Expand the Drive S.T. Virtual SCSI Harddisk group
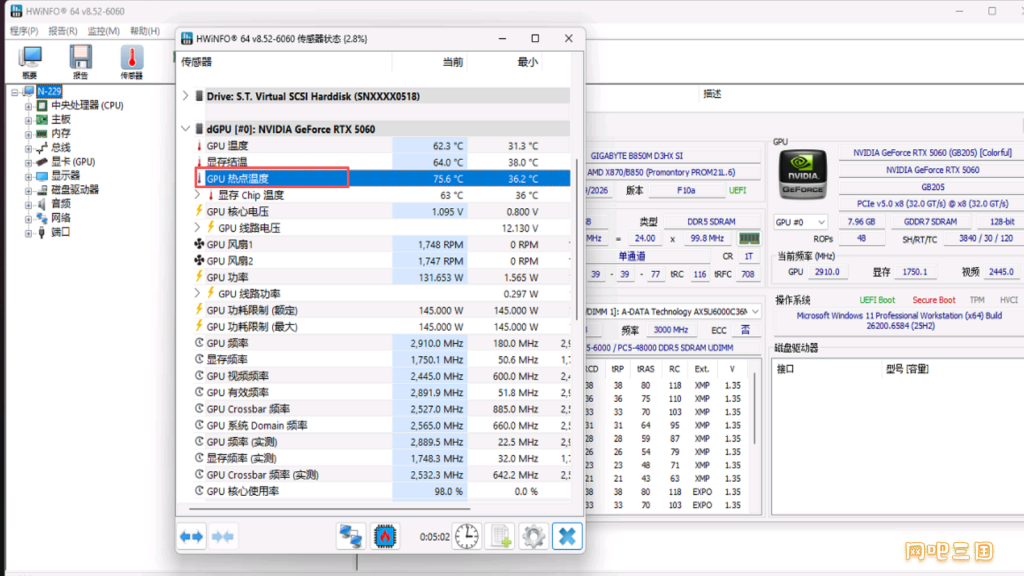The height and width of the screenshot is (576, 1024). (185, 96)
